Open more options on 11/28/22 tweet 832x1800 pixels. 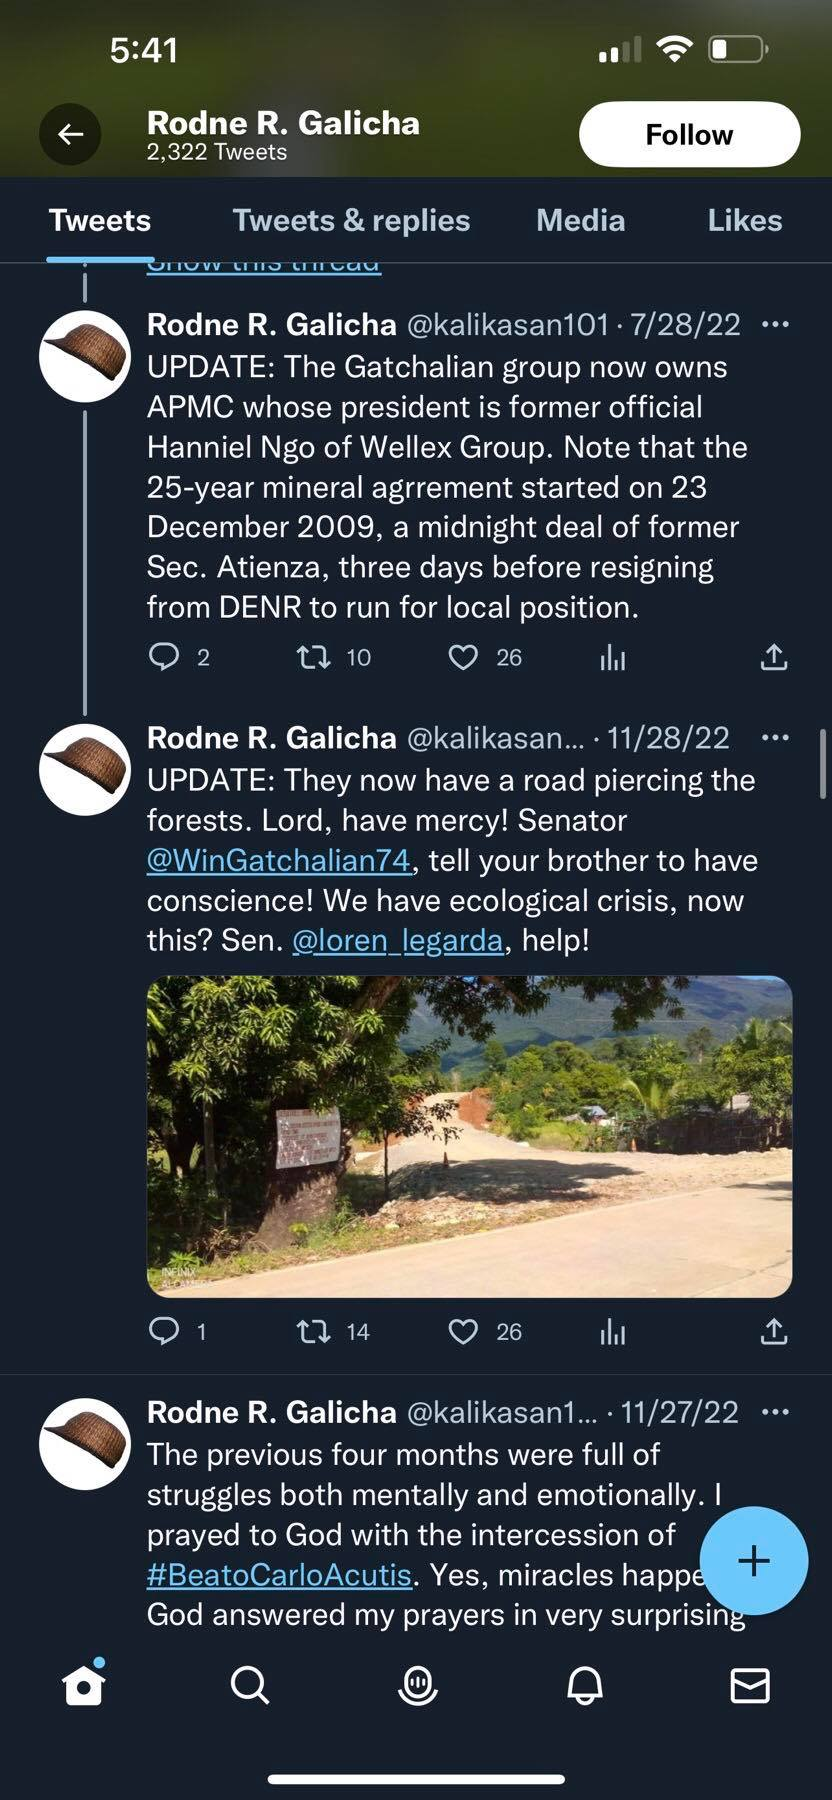(x=775, y=738)
